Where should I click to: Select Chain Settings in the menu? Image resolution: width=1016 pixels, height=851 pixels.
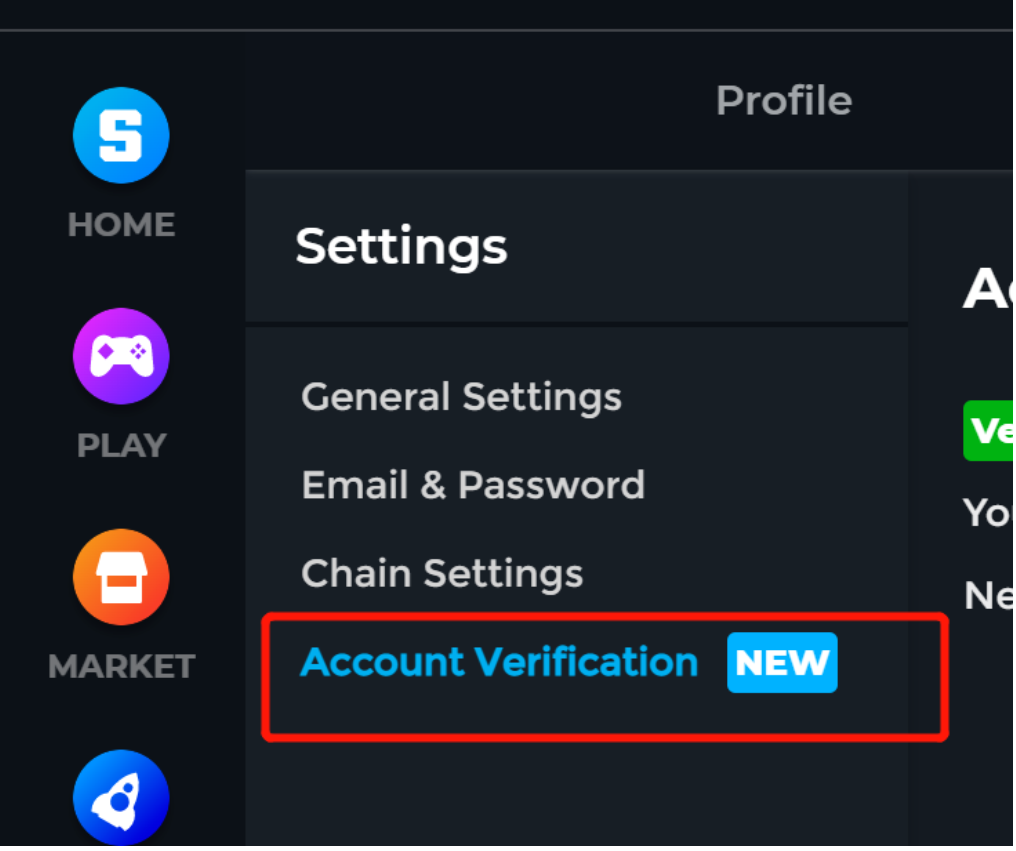[442, 574]
